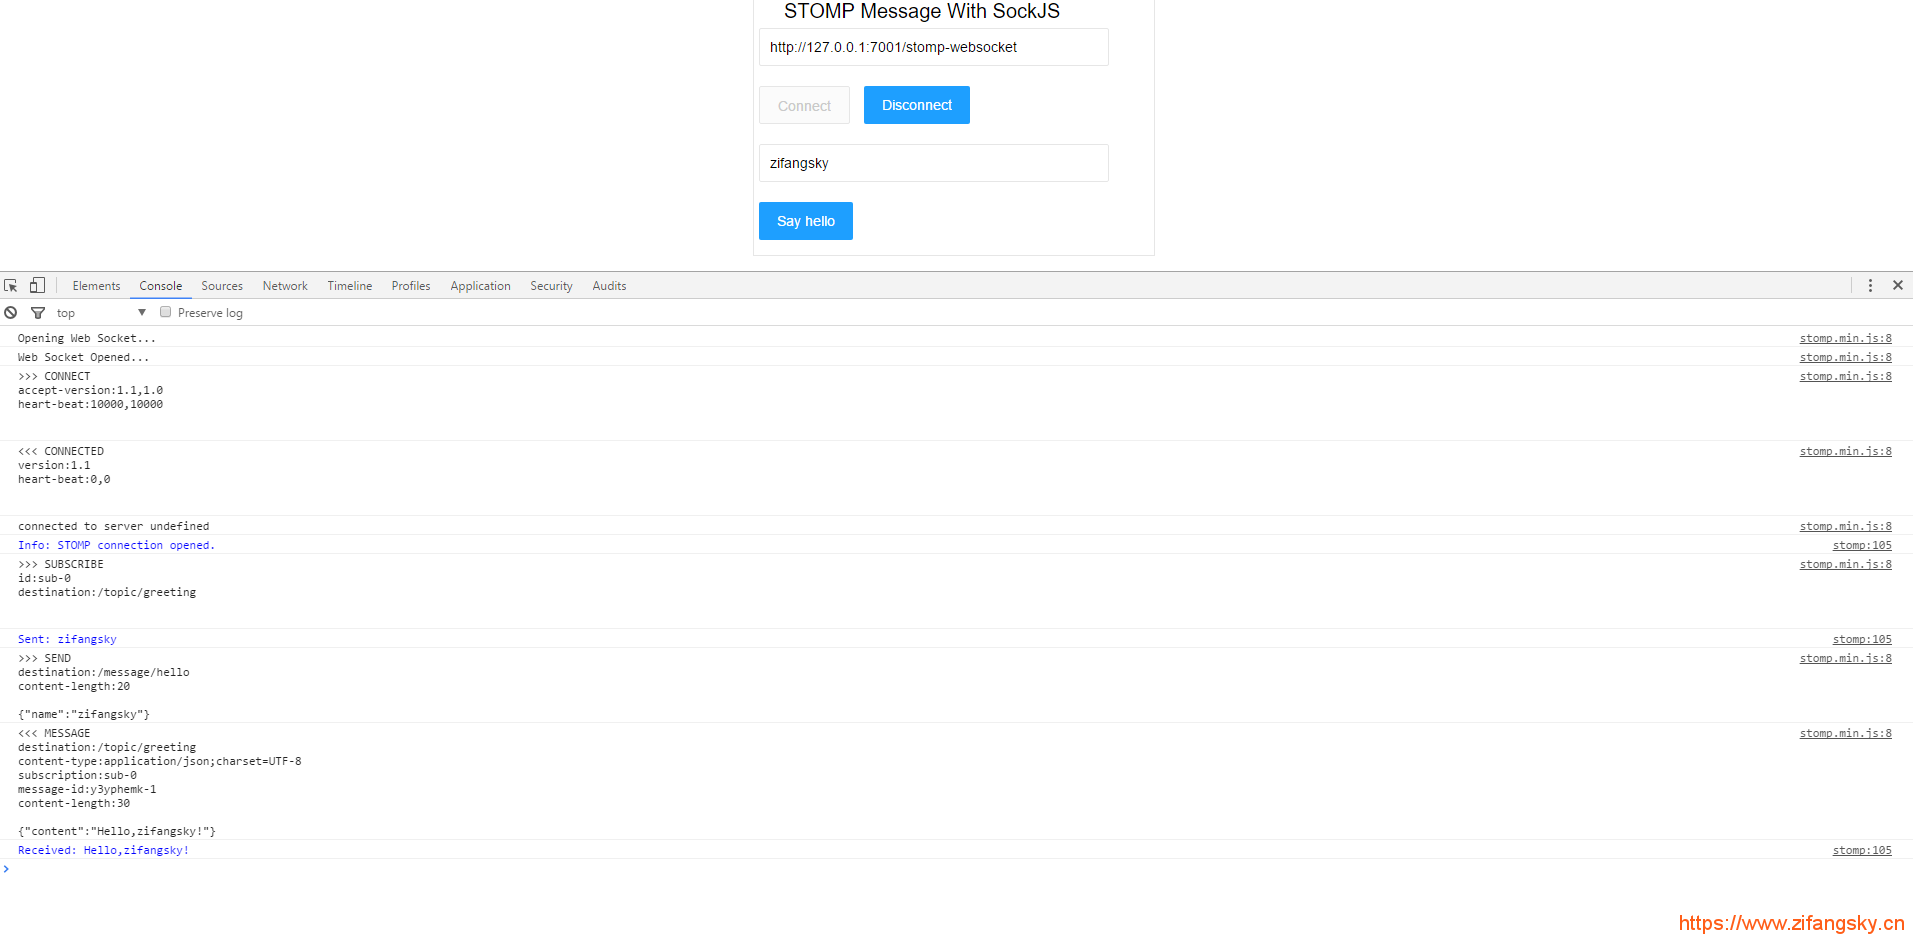Select the element inspection tool

pyautogui.click(x=11, y=285)
